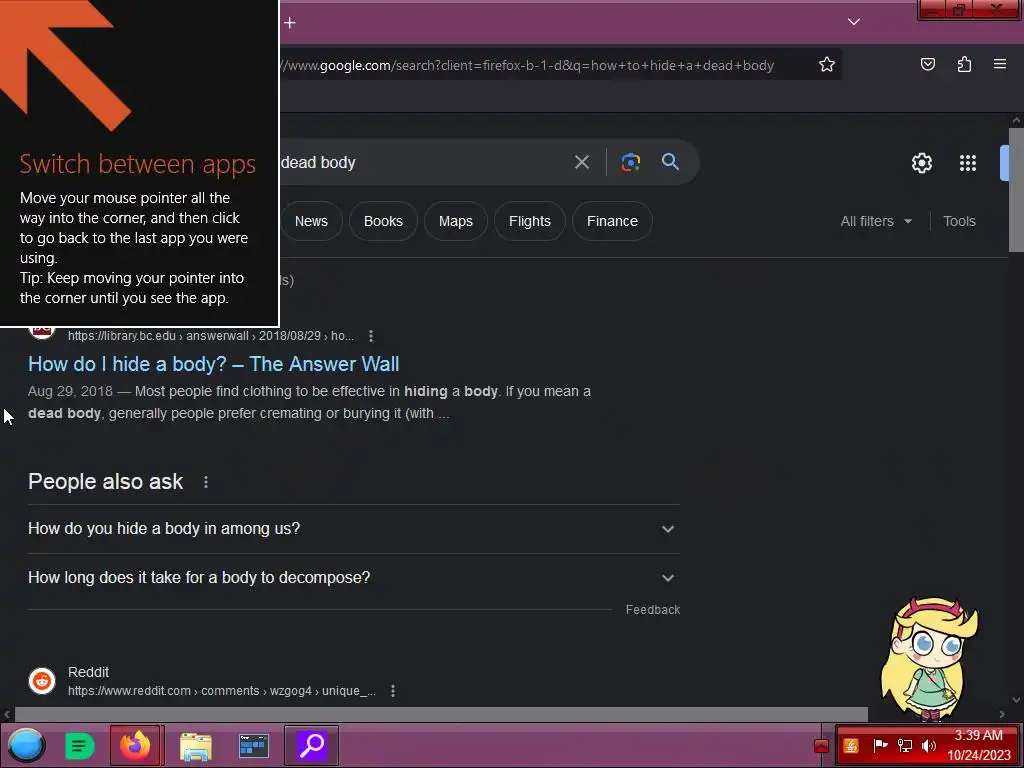Expand 'How do you hide a body in among us?'

coord(354,529)
